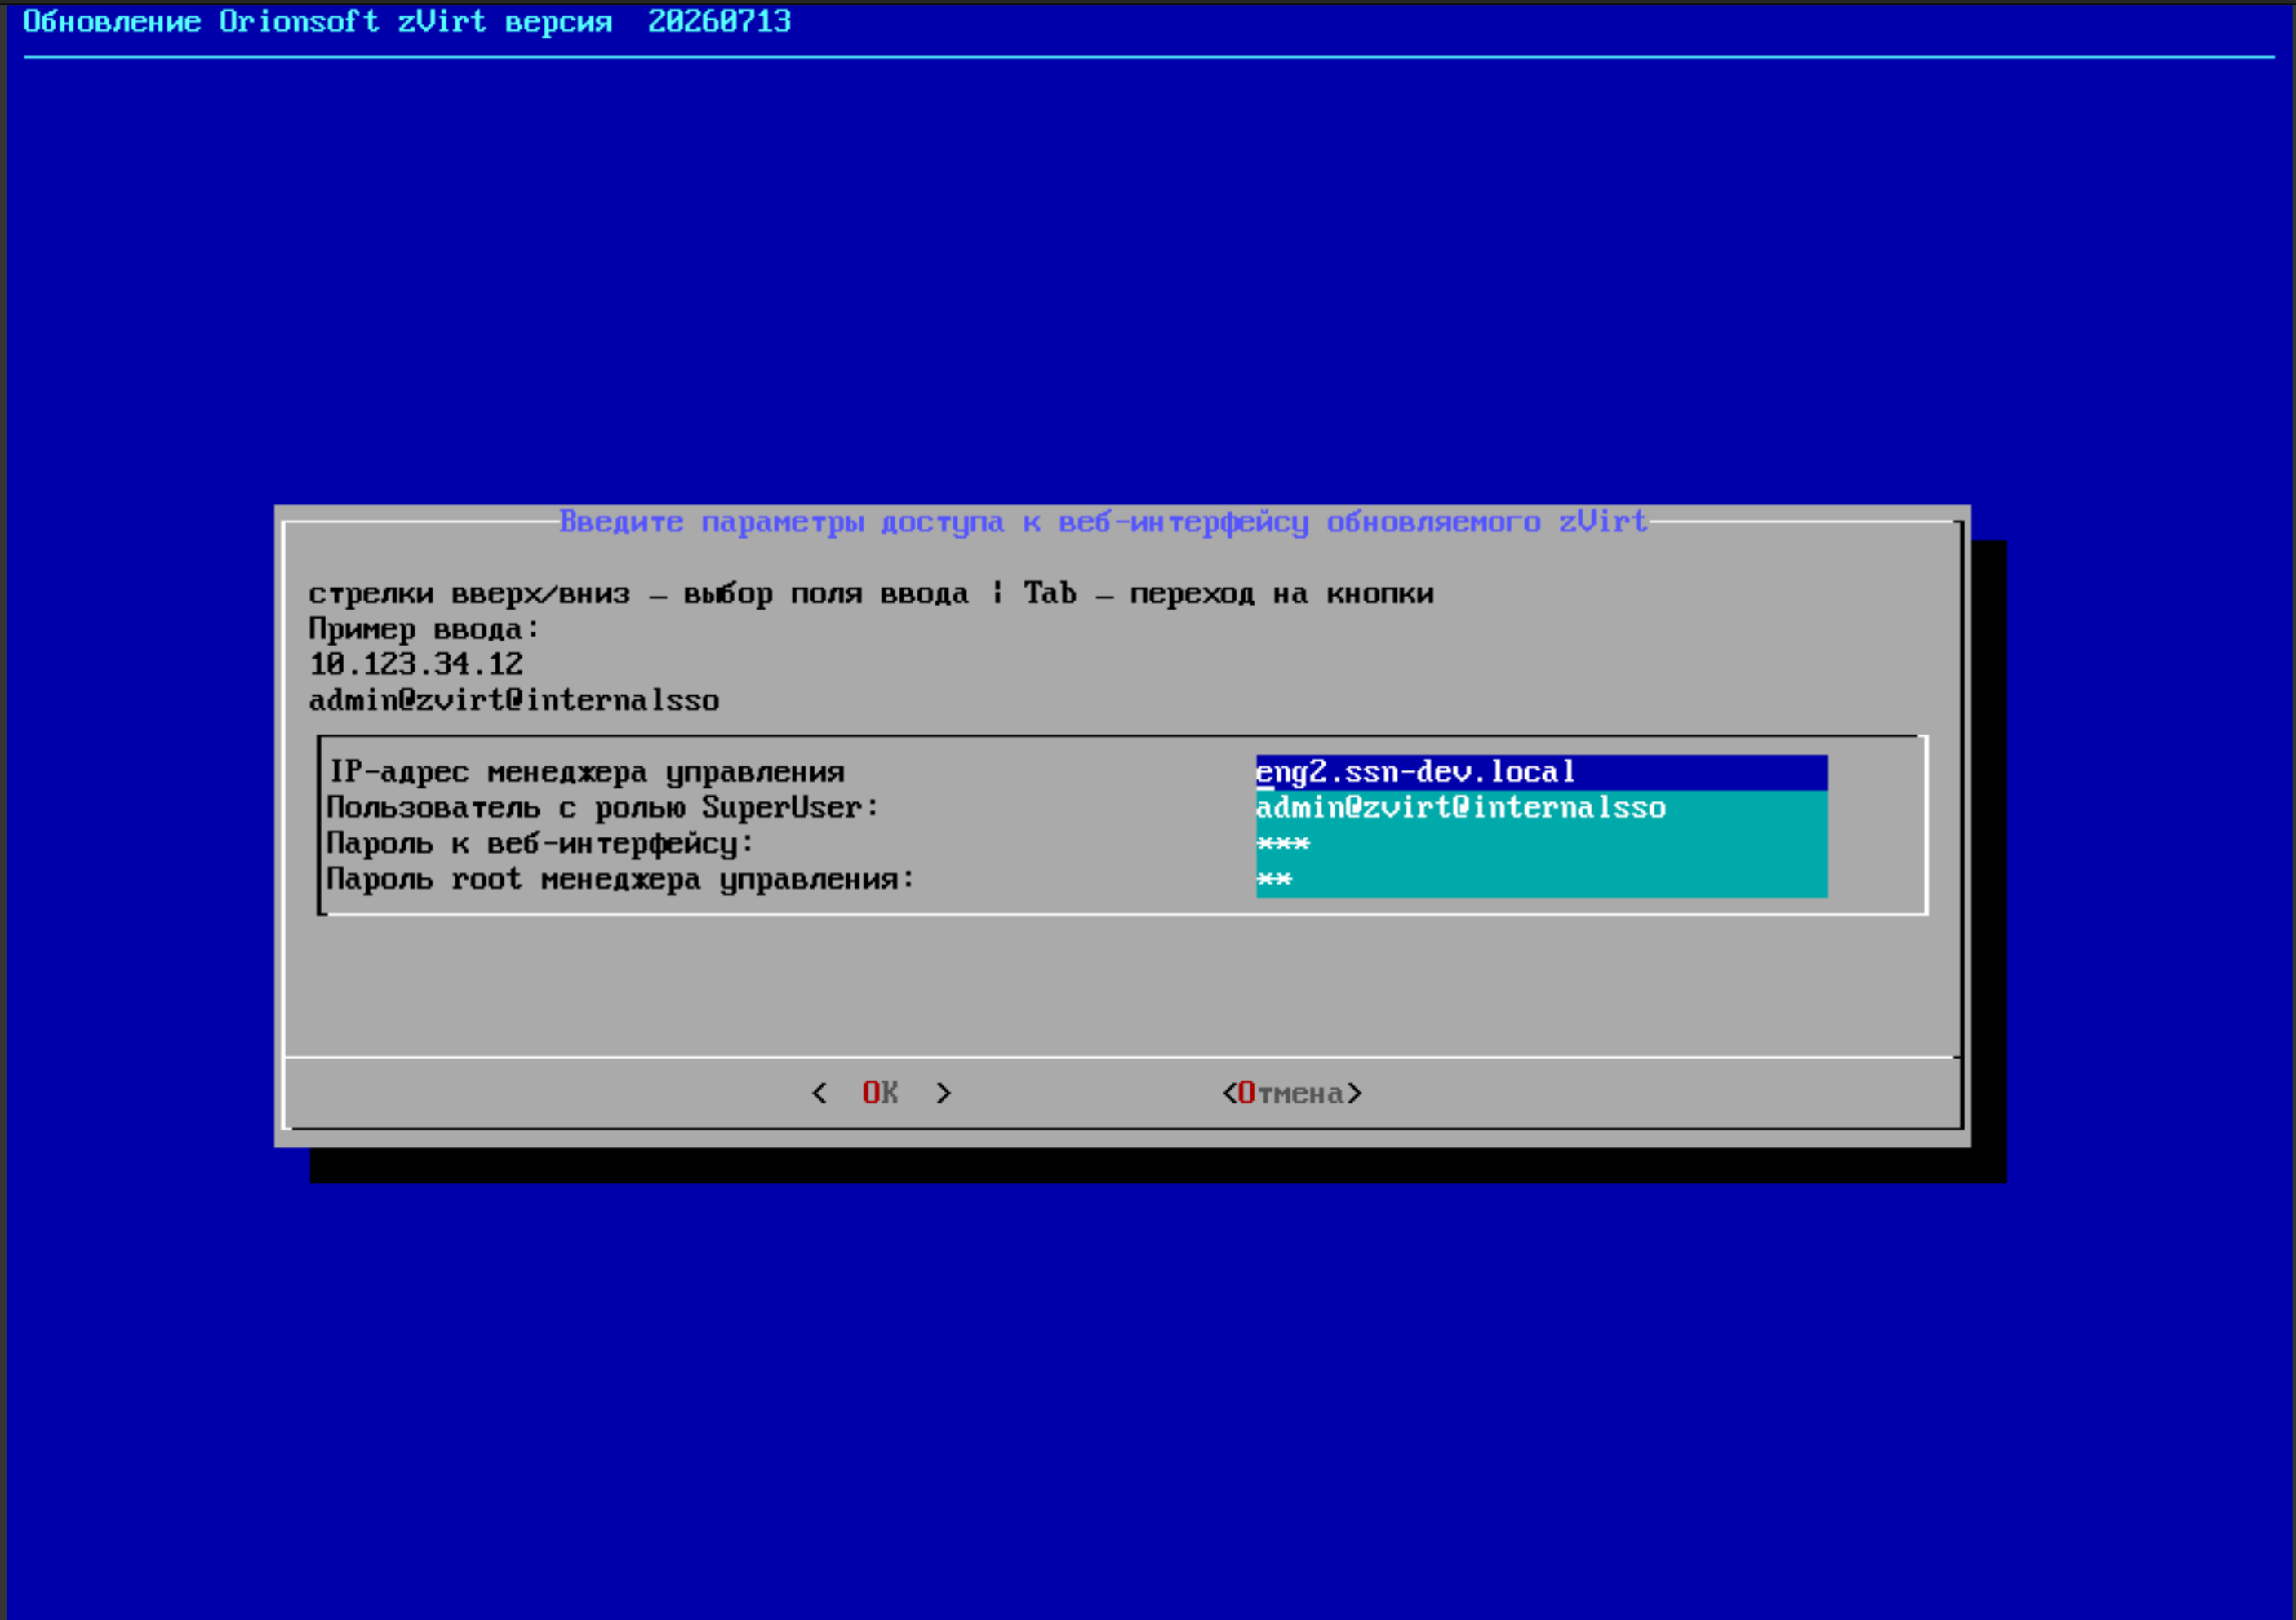The height and width of the screenshot is (1620, 2296).
Task: Click the 'IP-адрес менеджера управления' label
Action: [x=587, y=772]
